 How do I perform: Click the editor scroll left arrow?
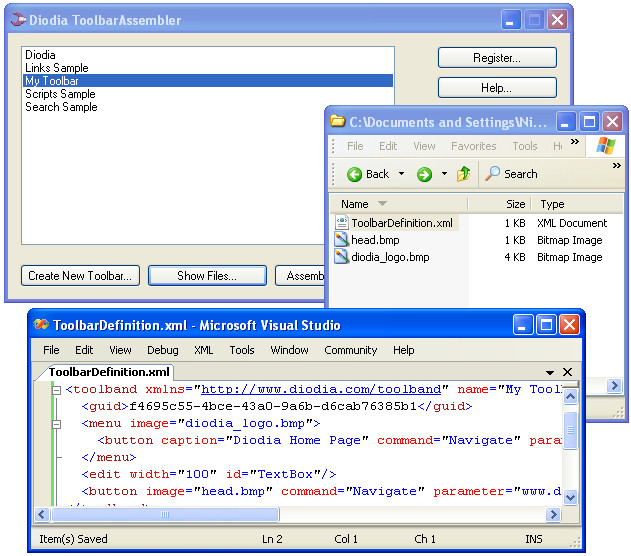tap(41, 514)
